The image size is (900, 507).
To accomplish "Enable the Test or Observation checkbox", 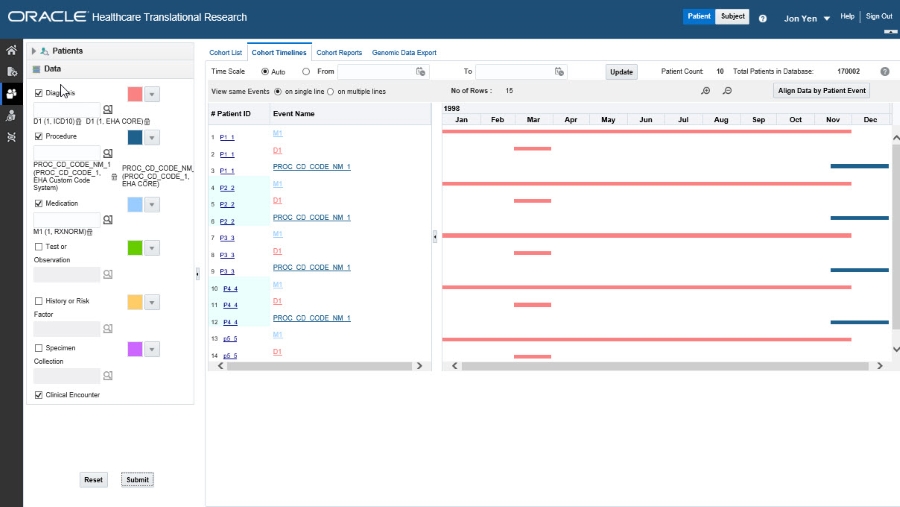I will click(38, 246).
